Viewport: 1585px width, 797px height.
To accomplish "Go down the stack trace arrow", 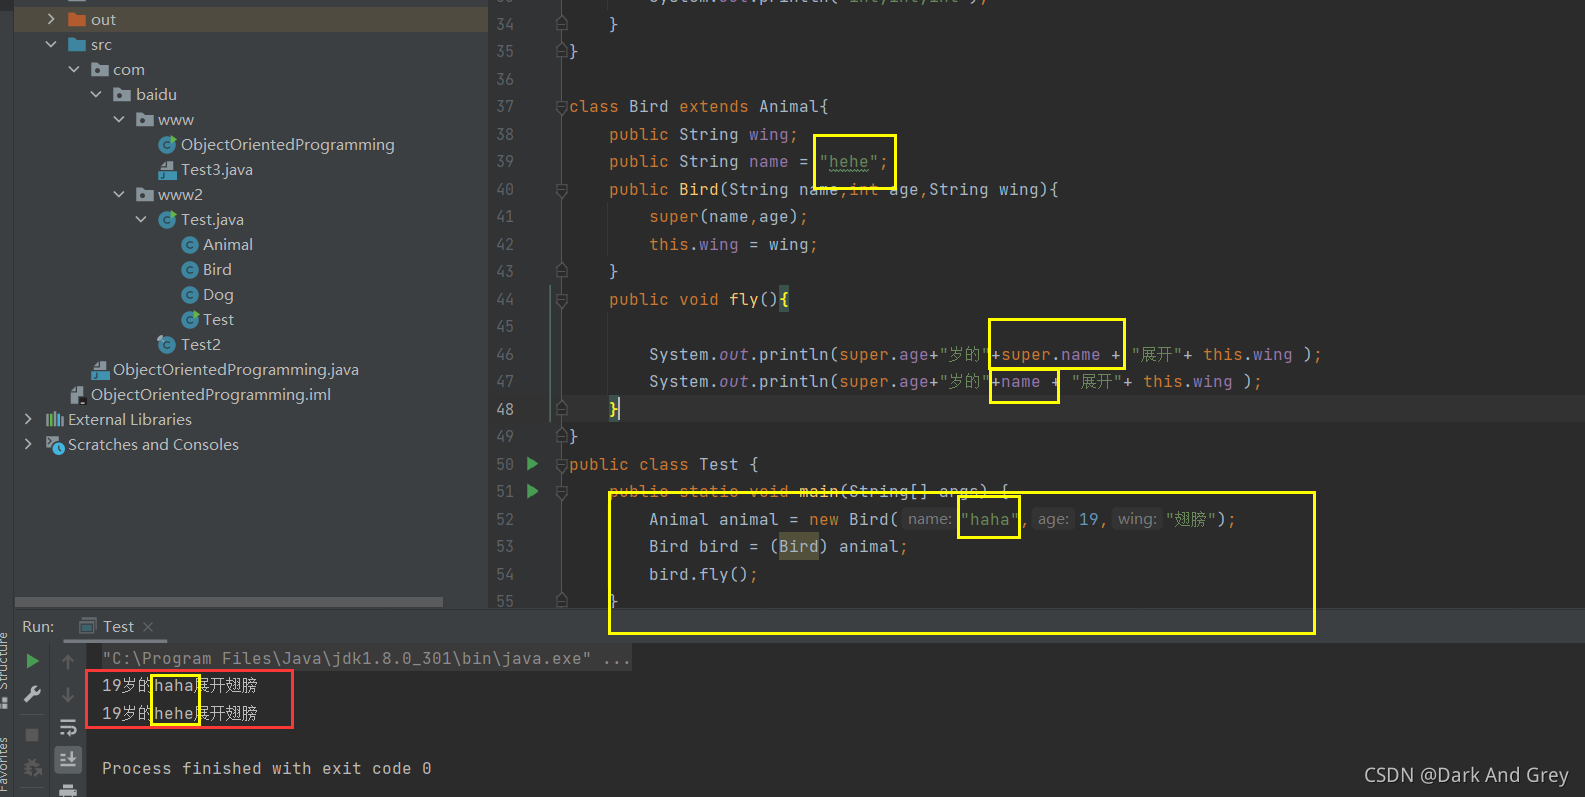I will point(68,694).
